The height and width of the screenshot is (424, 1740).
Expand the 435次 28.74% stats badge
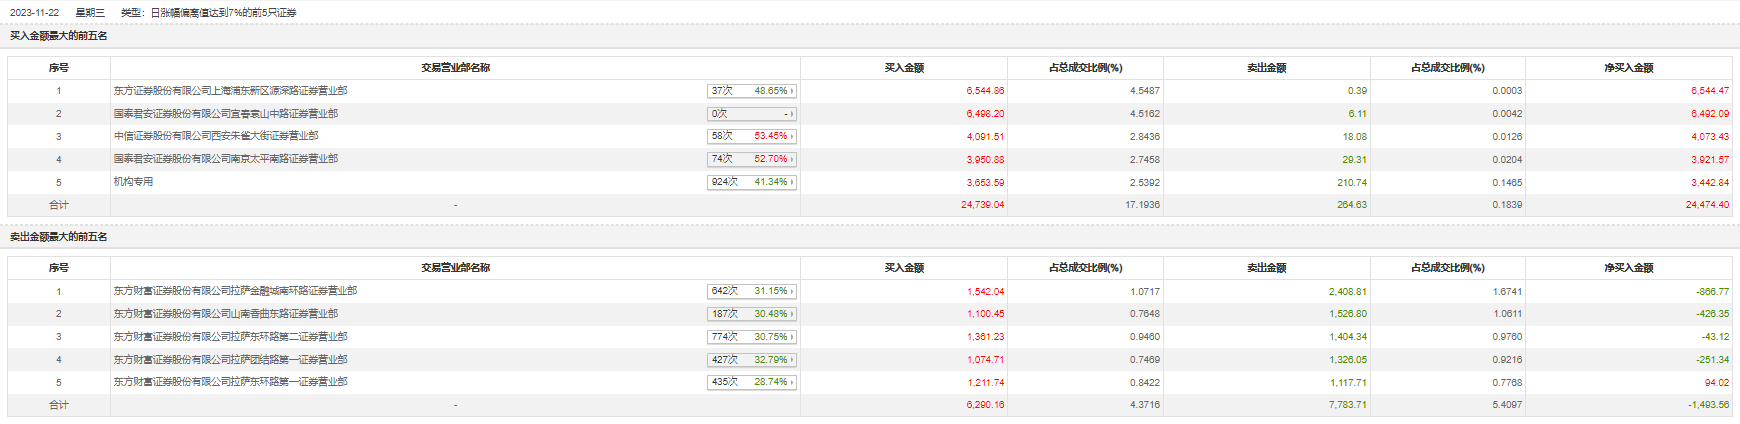[751, 382]
